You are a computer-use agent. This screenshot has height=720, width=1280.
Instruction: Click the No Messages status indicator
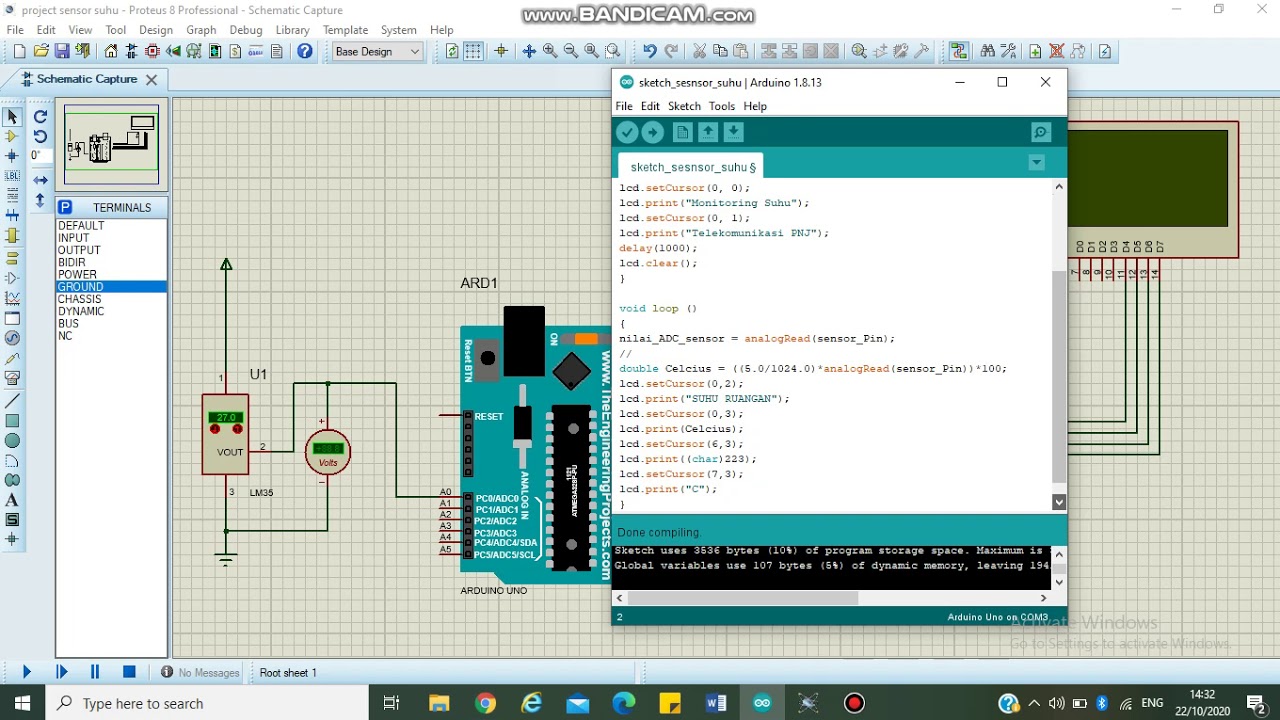(200, 673)
